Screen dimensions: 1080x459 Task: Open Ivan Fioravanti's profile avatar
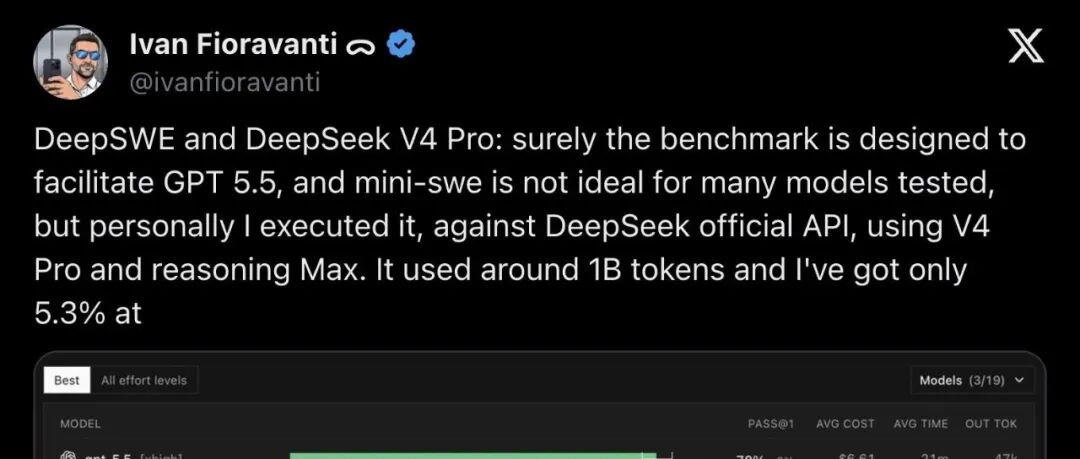point(70,63)
